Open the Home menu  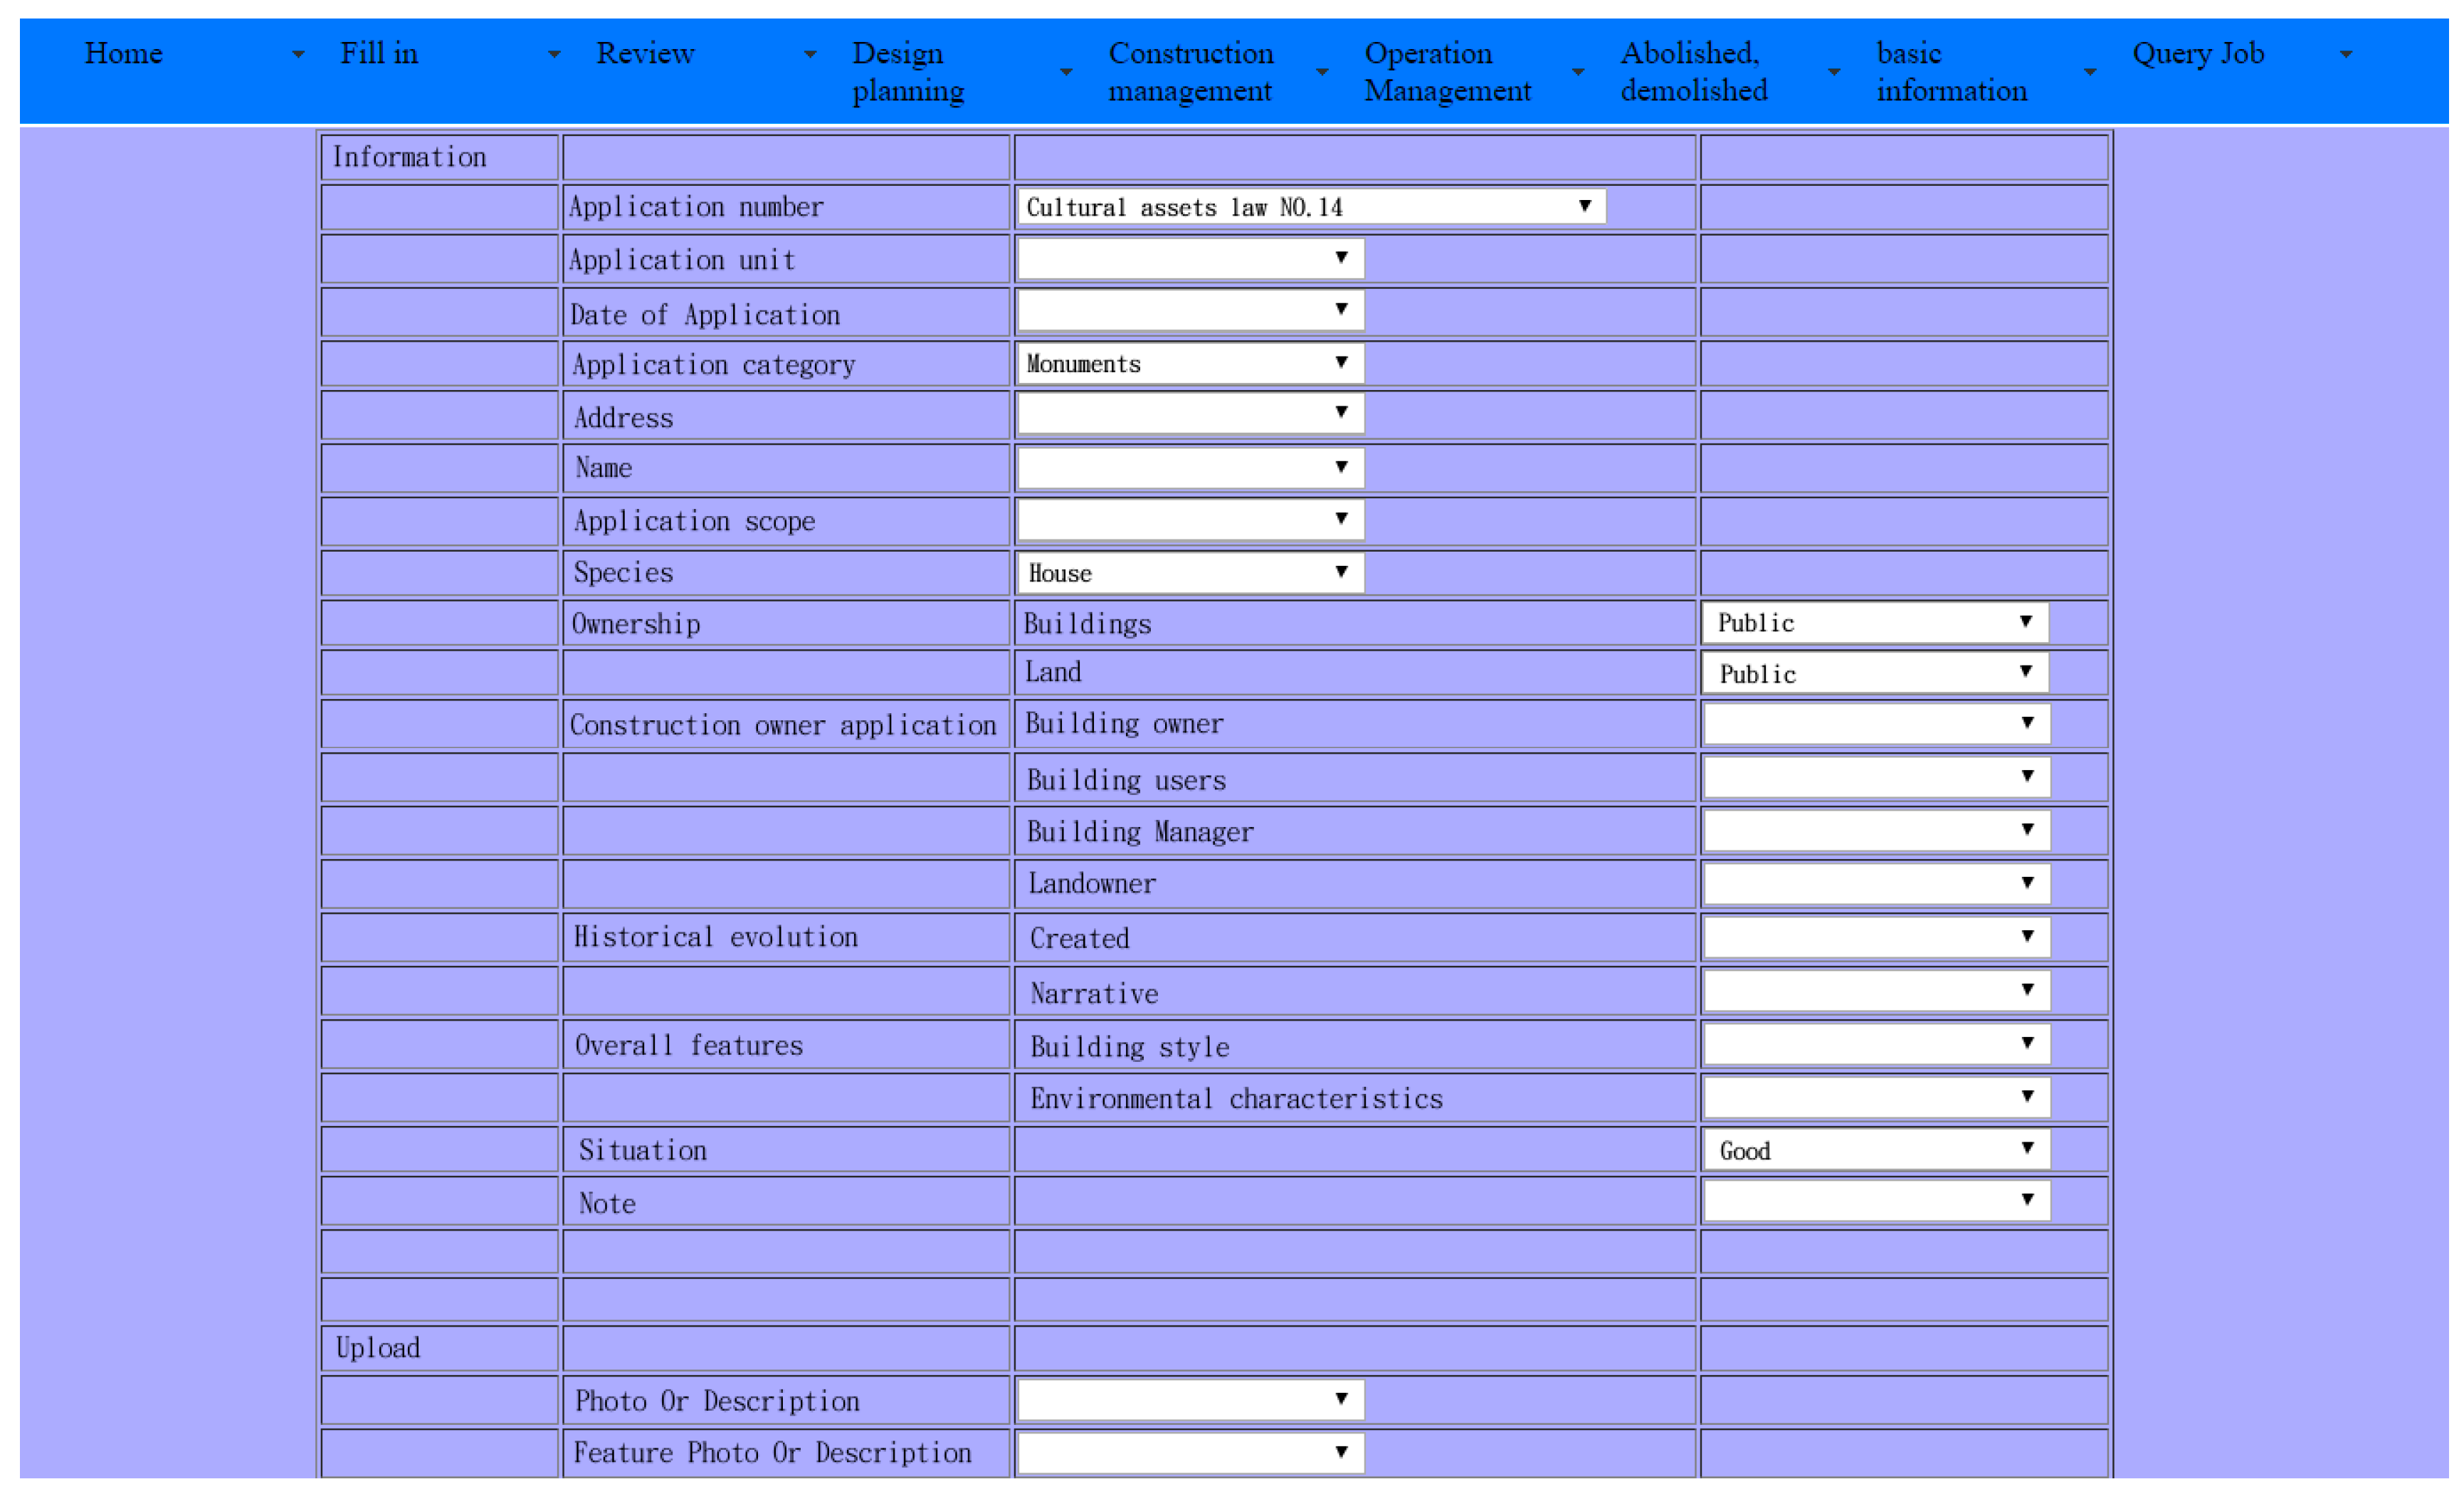123,53
